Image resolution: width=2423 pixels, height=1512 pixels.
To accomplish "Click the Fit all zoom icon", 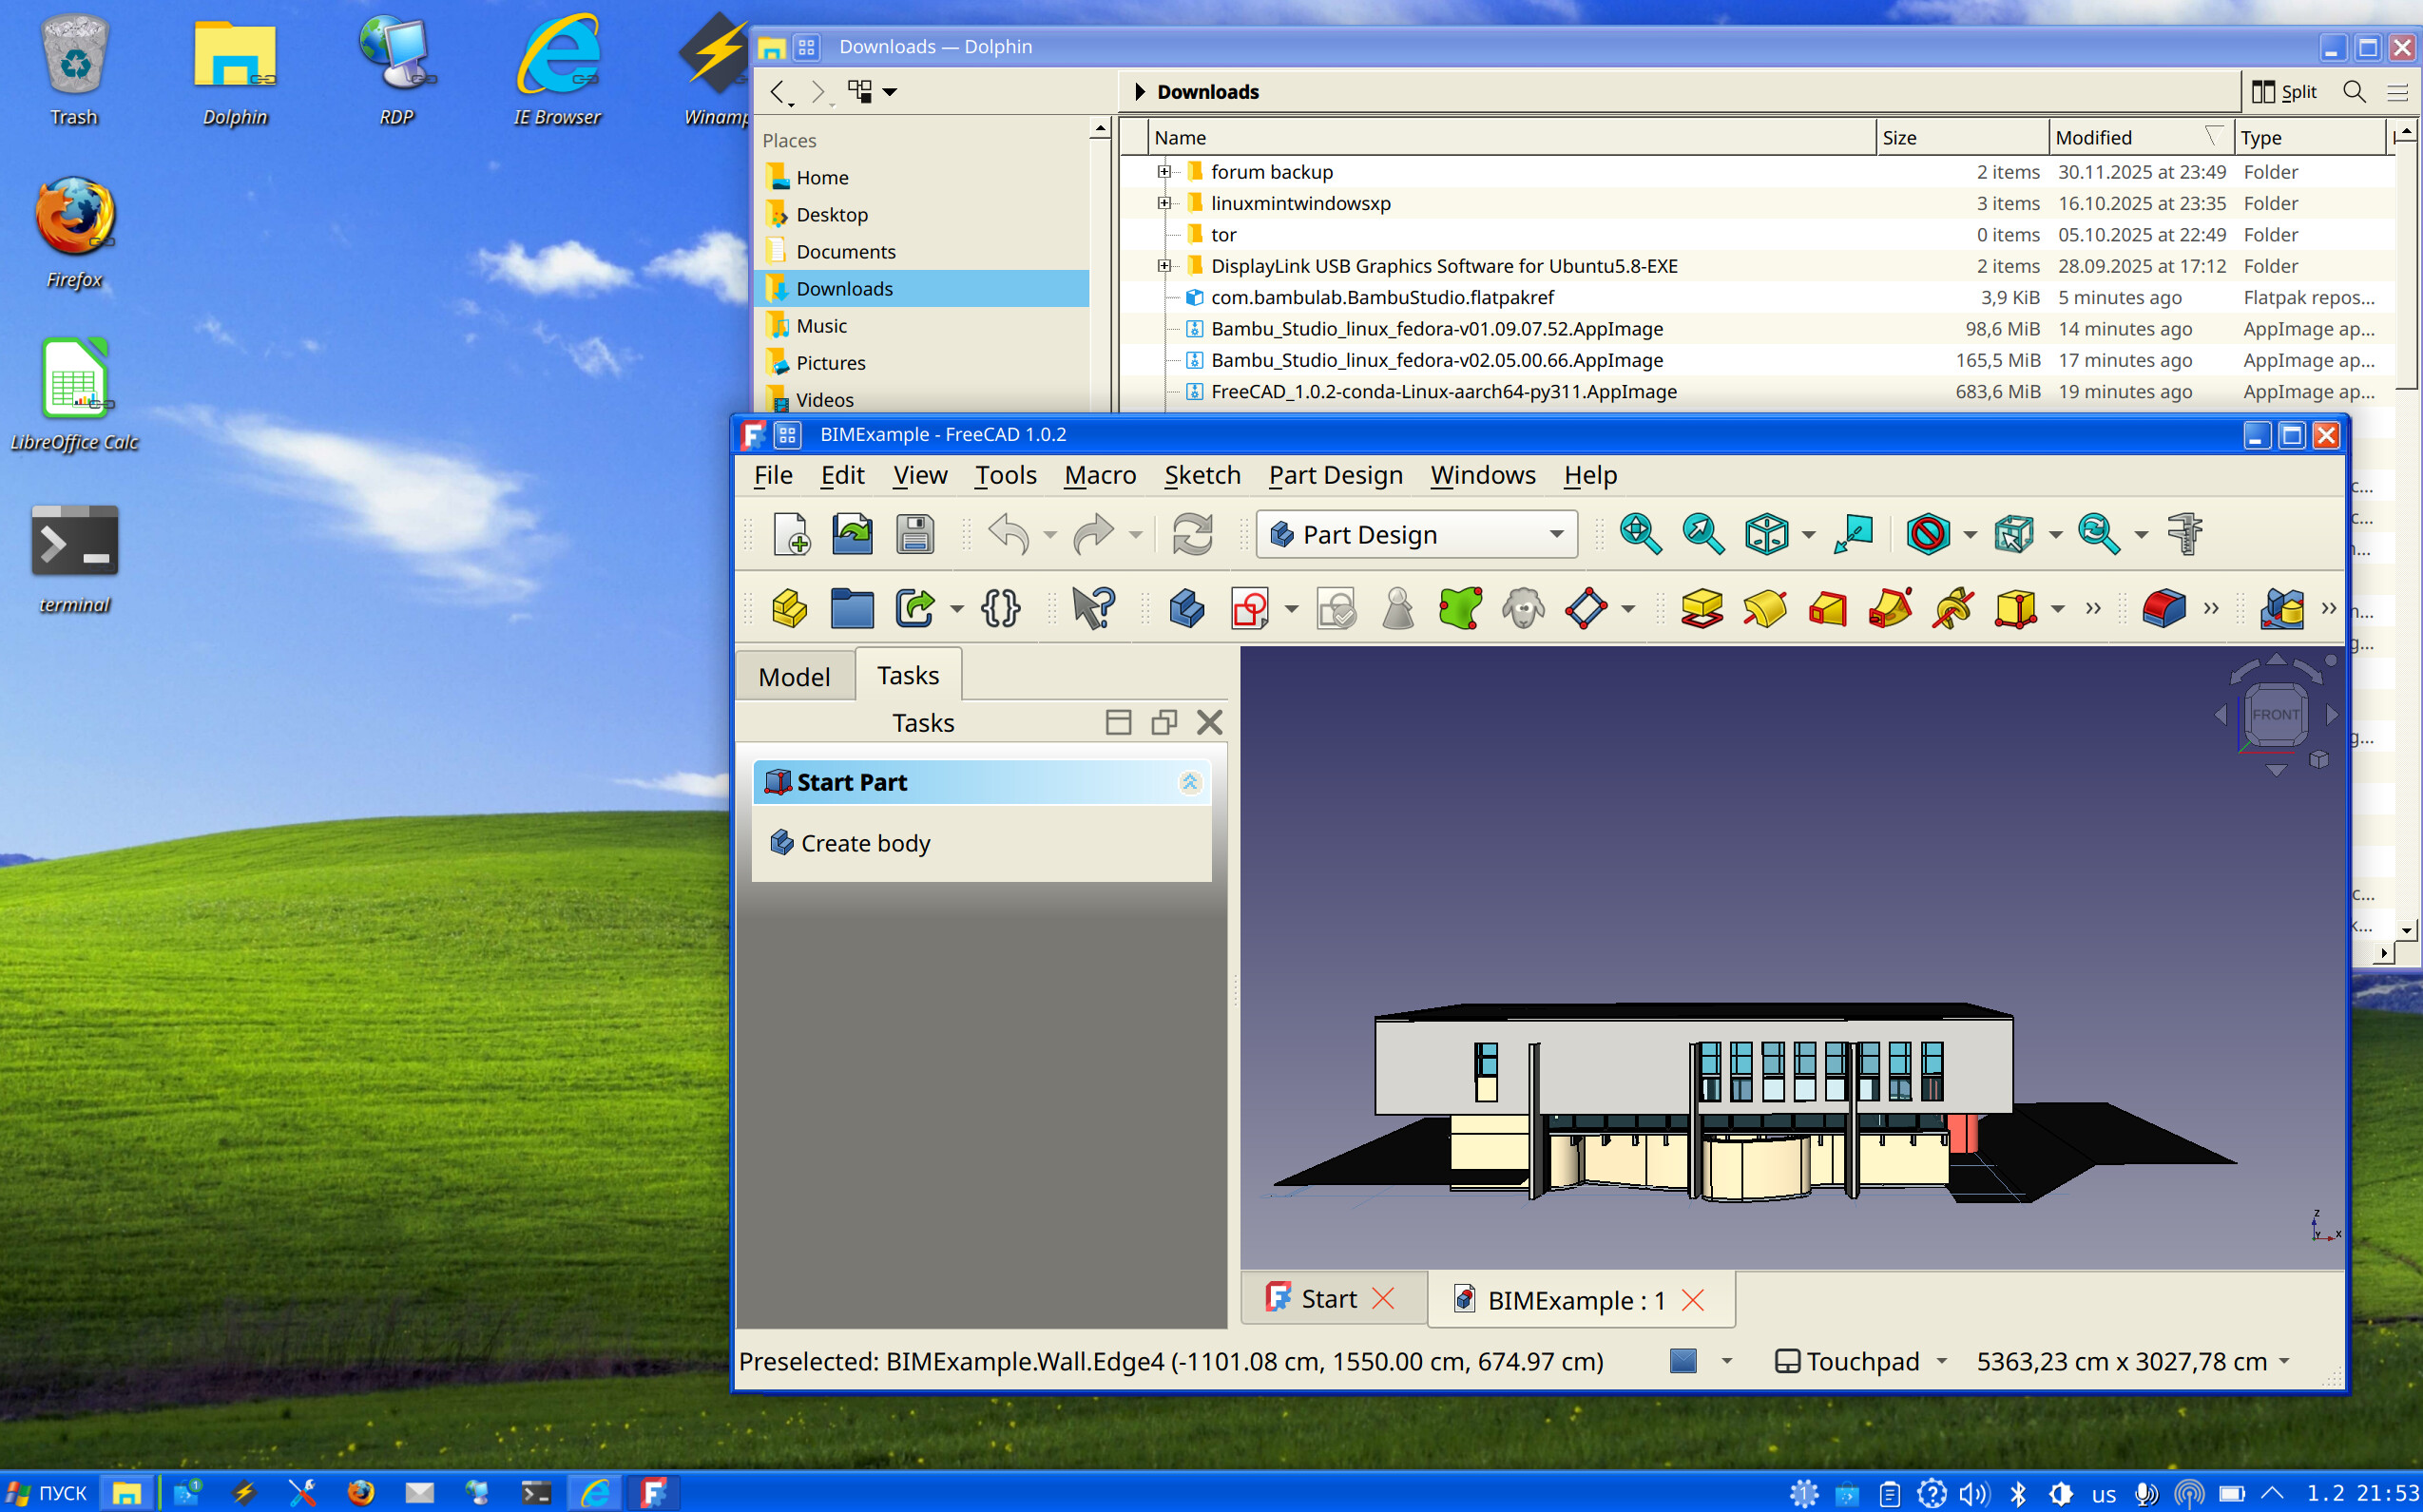I will point(1640,534).
